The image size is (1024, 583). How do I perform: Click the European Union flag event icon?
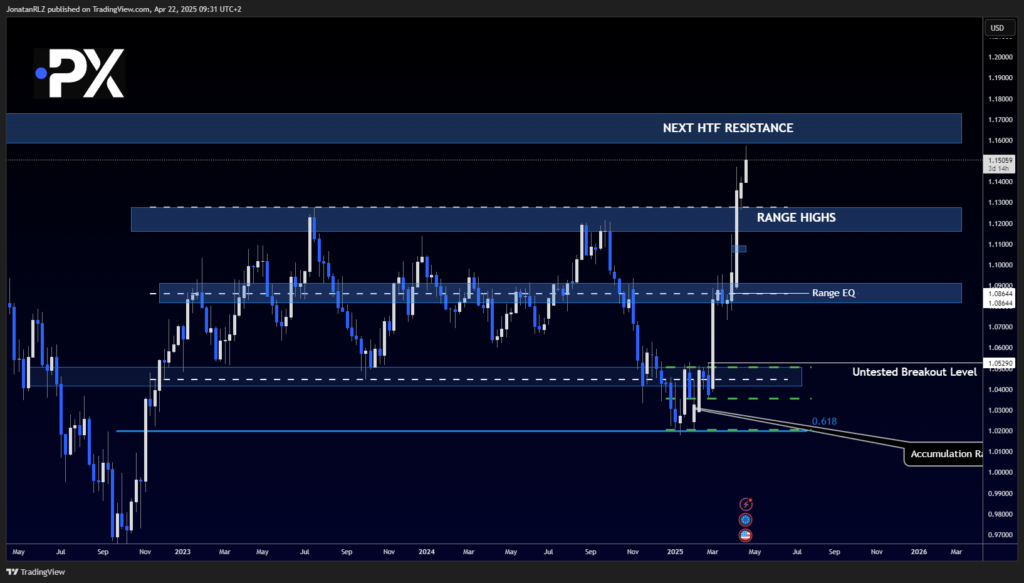[745, 520]
